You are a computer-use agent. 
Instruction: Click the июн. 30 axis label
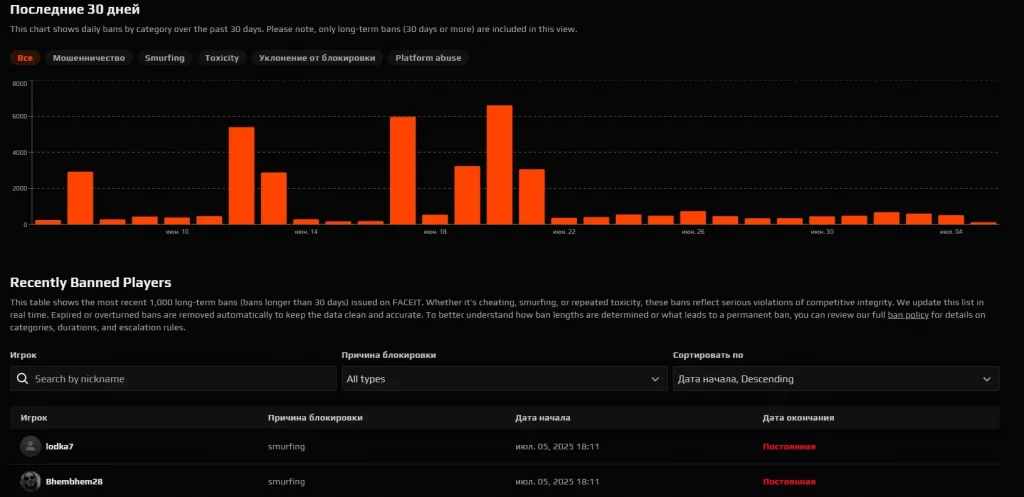tap(822, 232)
